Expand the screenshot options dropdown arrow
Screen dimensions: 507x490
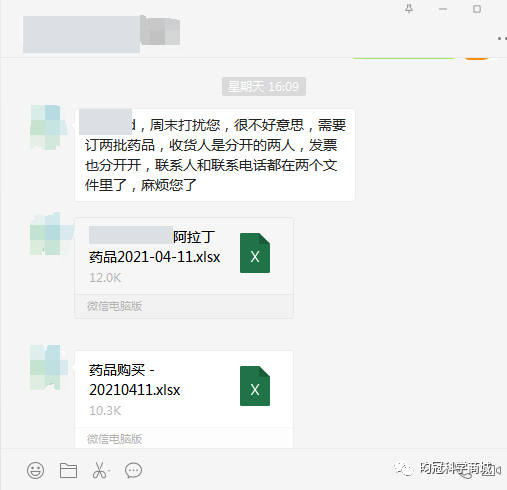pyautogui.click(x=109, y=471)
